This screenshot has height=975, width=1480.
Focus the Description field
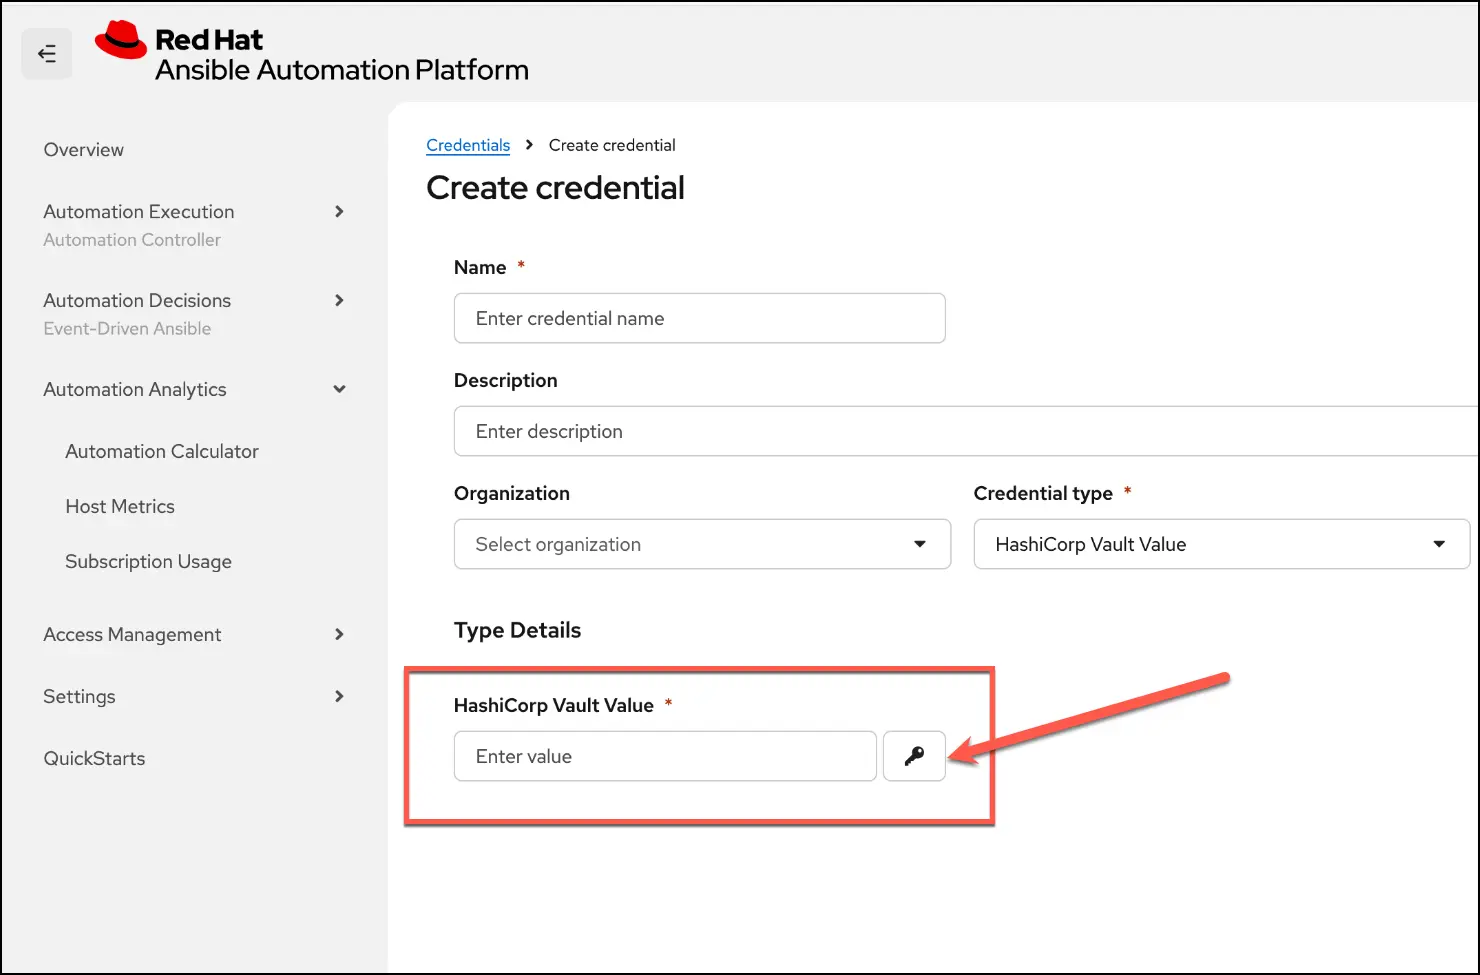pos(966,431)
